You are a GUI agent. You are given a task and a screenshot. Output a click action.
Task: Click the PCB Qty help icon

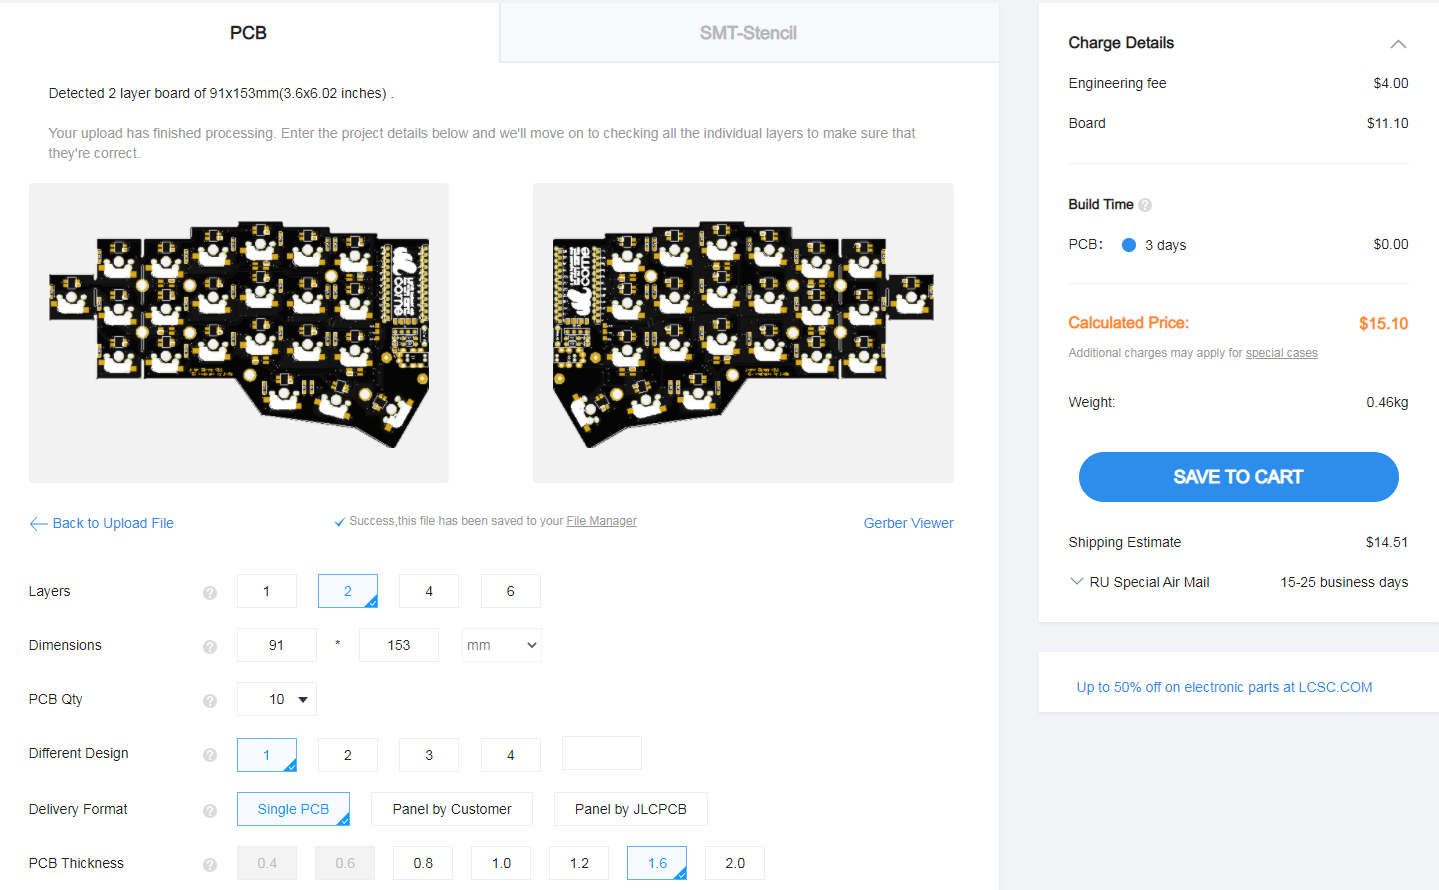[210, 701]
